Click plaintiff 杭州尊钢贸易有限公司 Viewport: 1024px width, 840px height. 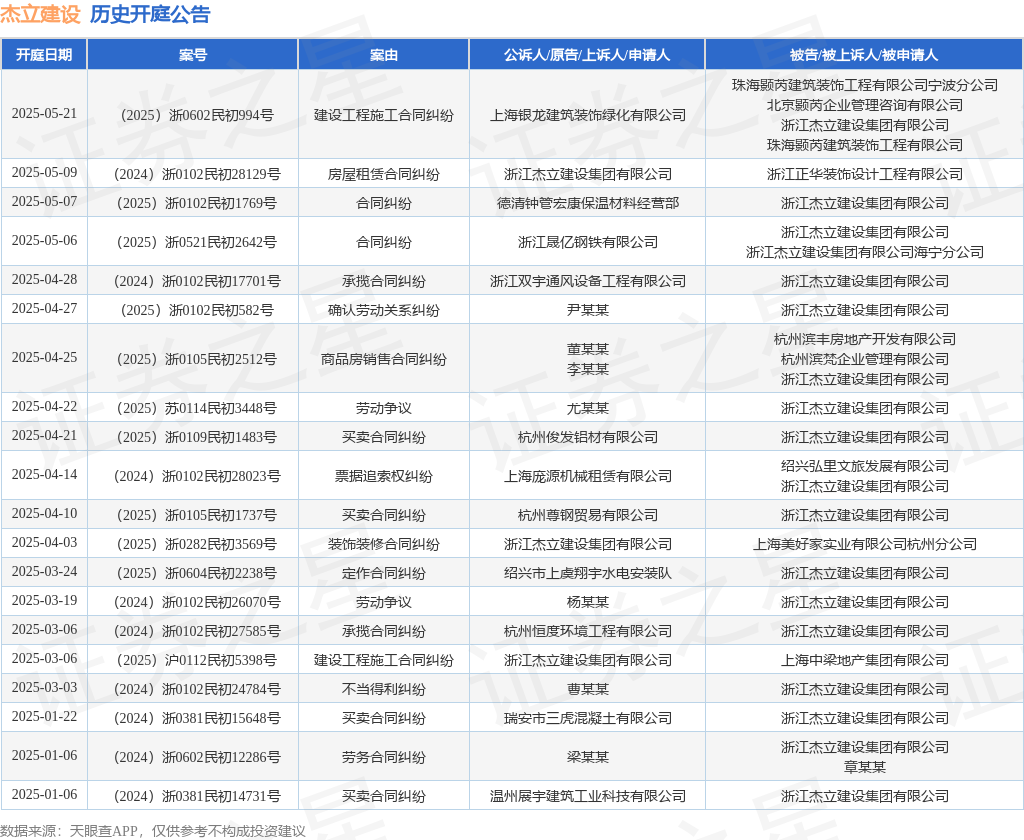point(587,515)
